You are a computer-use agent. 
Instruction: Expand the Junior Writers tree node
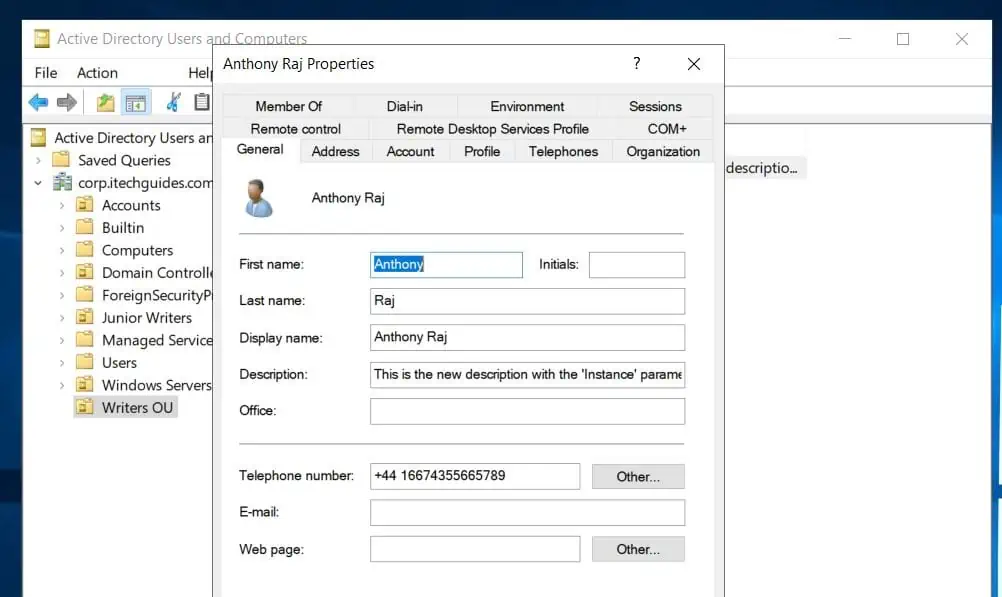[x=62, y=318]
